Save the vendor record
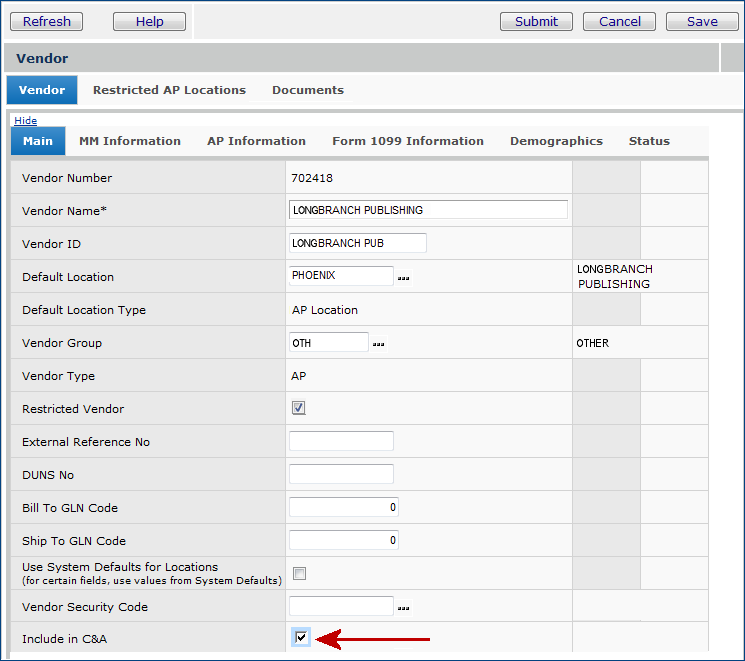745x661 pixels. coord(702,21)
